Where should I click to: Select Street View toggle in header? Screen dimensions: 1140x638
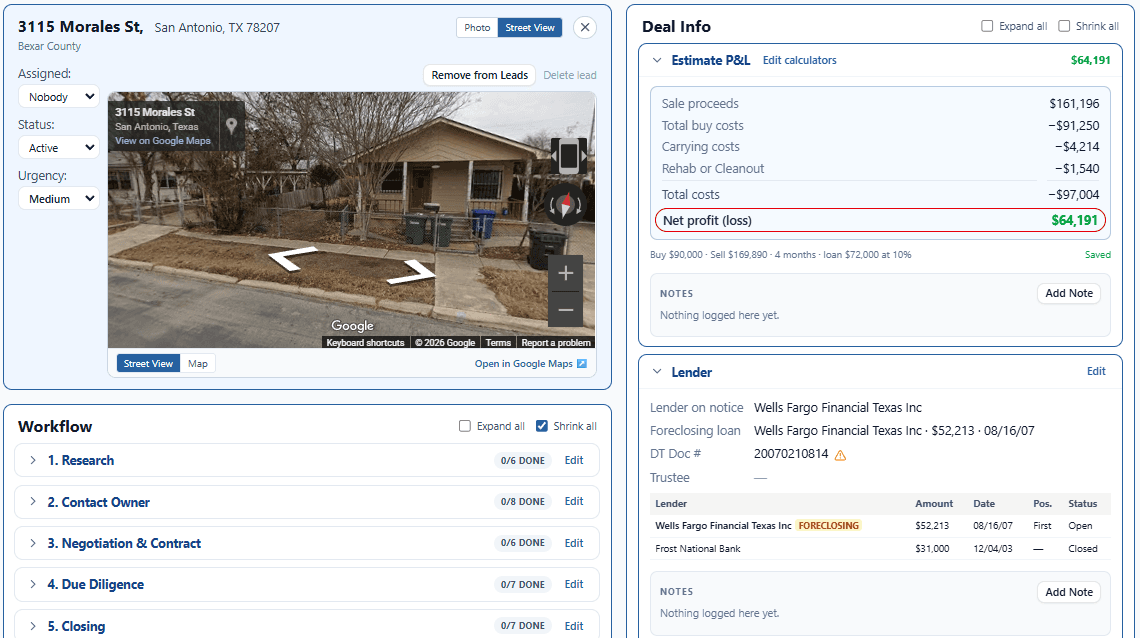[530, 28]
